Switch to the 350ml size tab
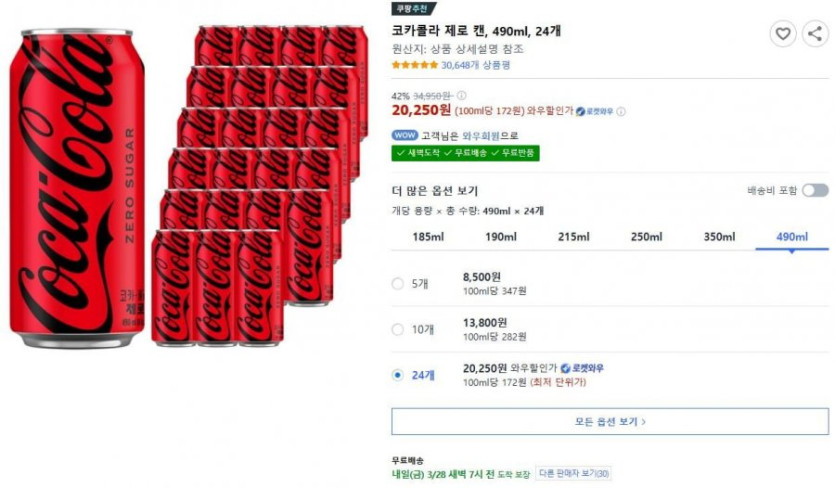 (x=719, y=237)
